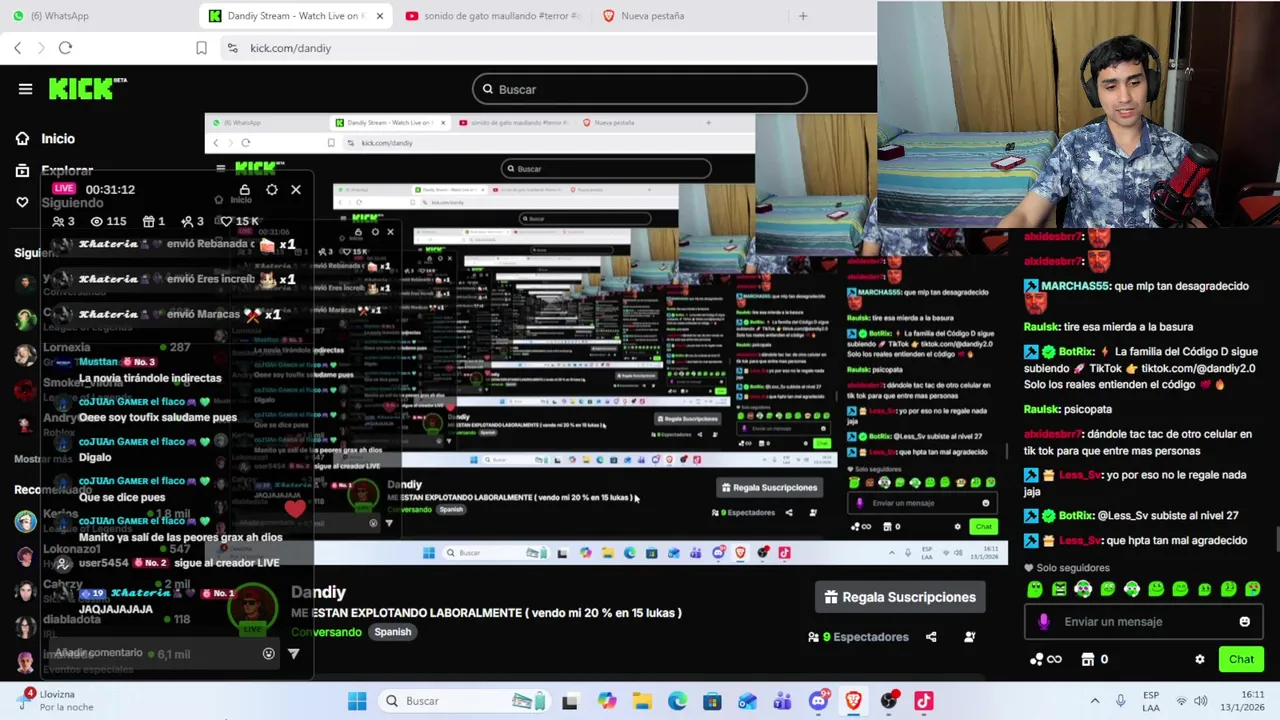Send message with the green Chat button
The image size is (1280, 720).
(x=1241, y=659)
